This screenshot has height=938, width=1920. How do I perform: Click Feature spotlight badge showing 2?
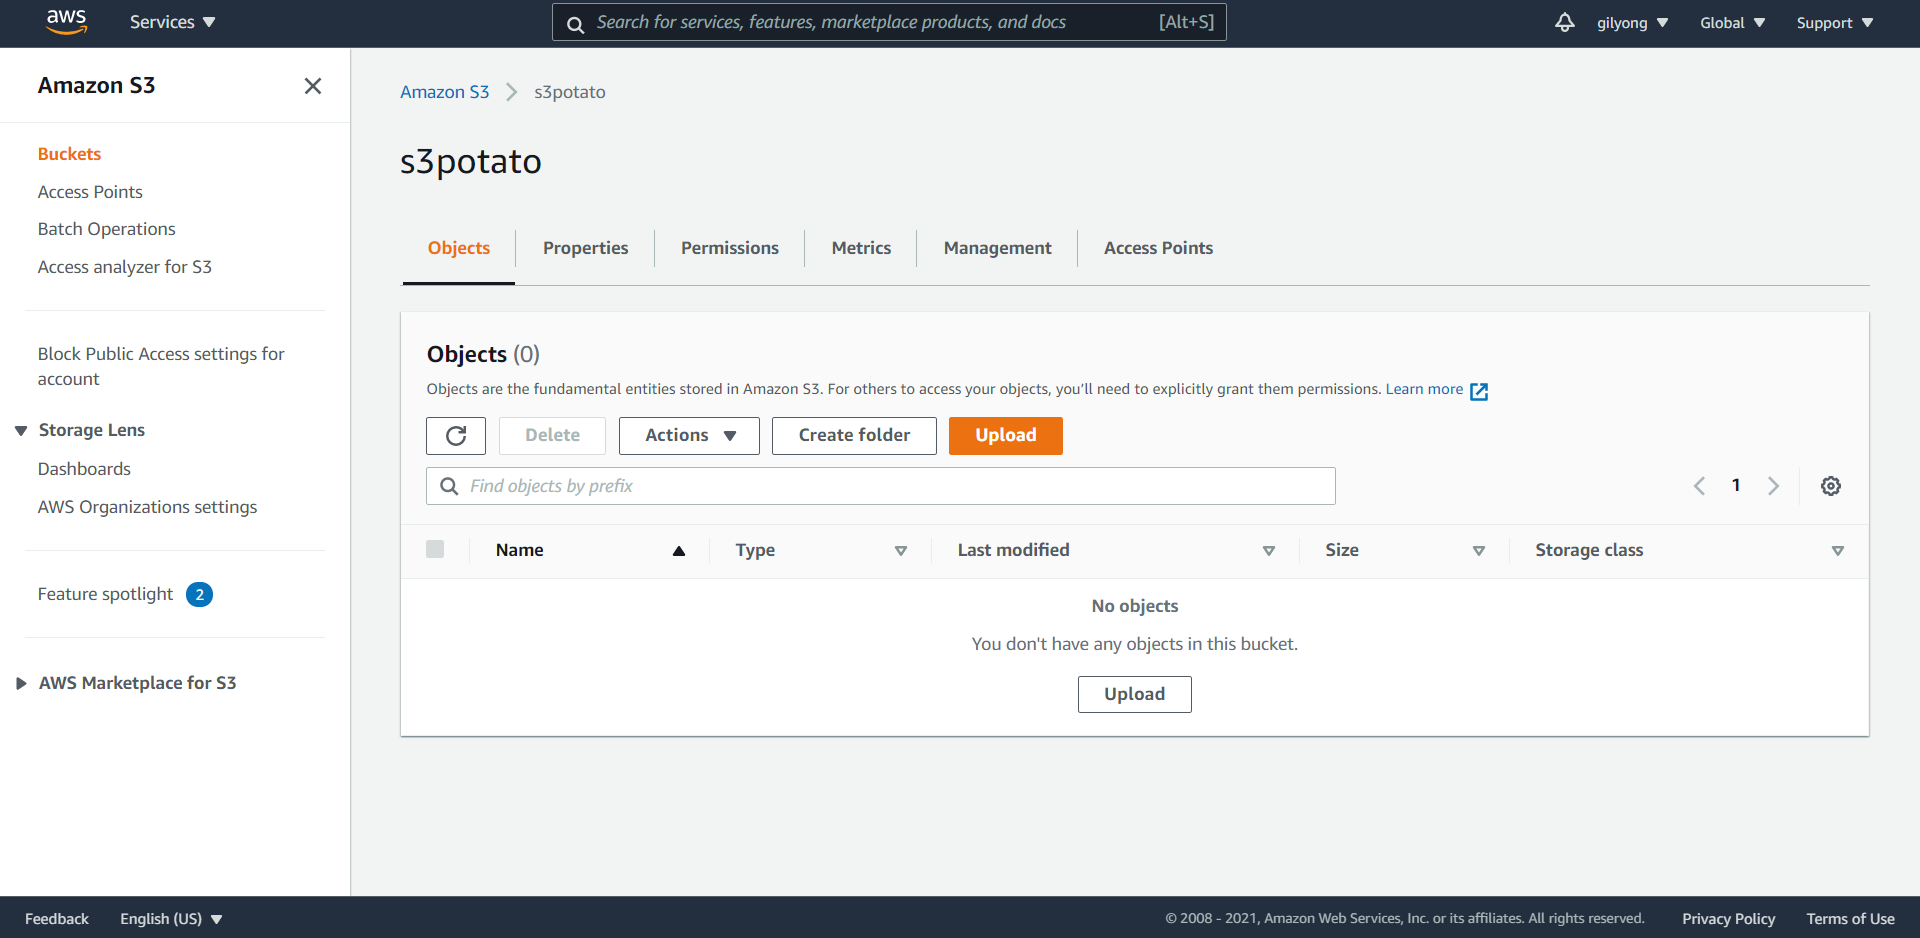coord(199,595)
